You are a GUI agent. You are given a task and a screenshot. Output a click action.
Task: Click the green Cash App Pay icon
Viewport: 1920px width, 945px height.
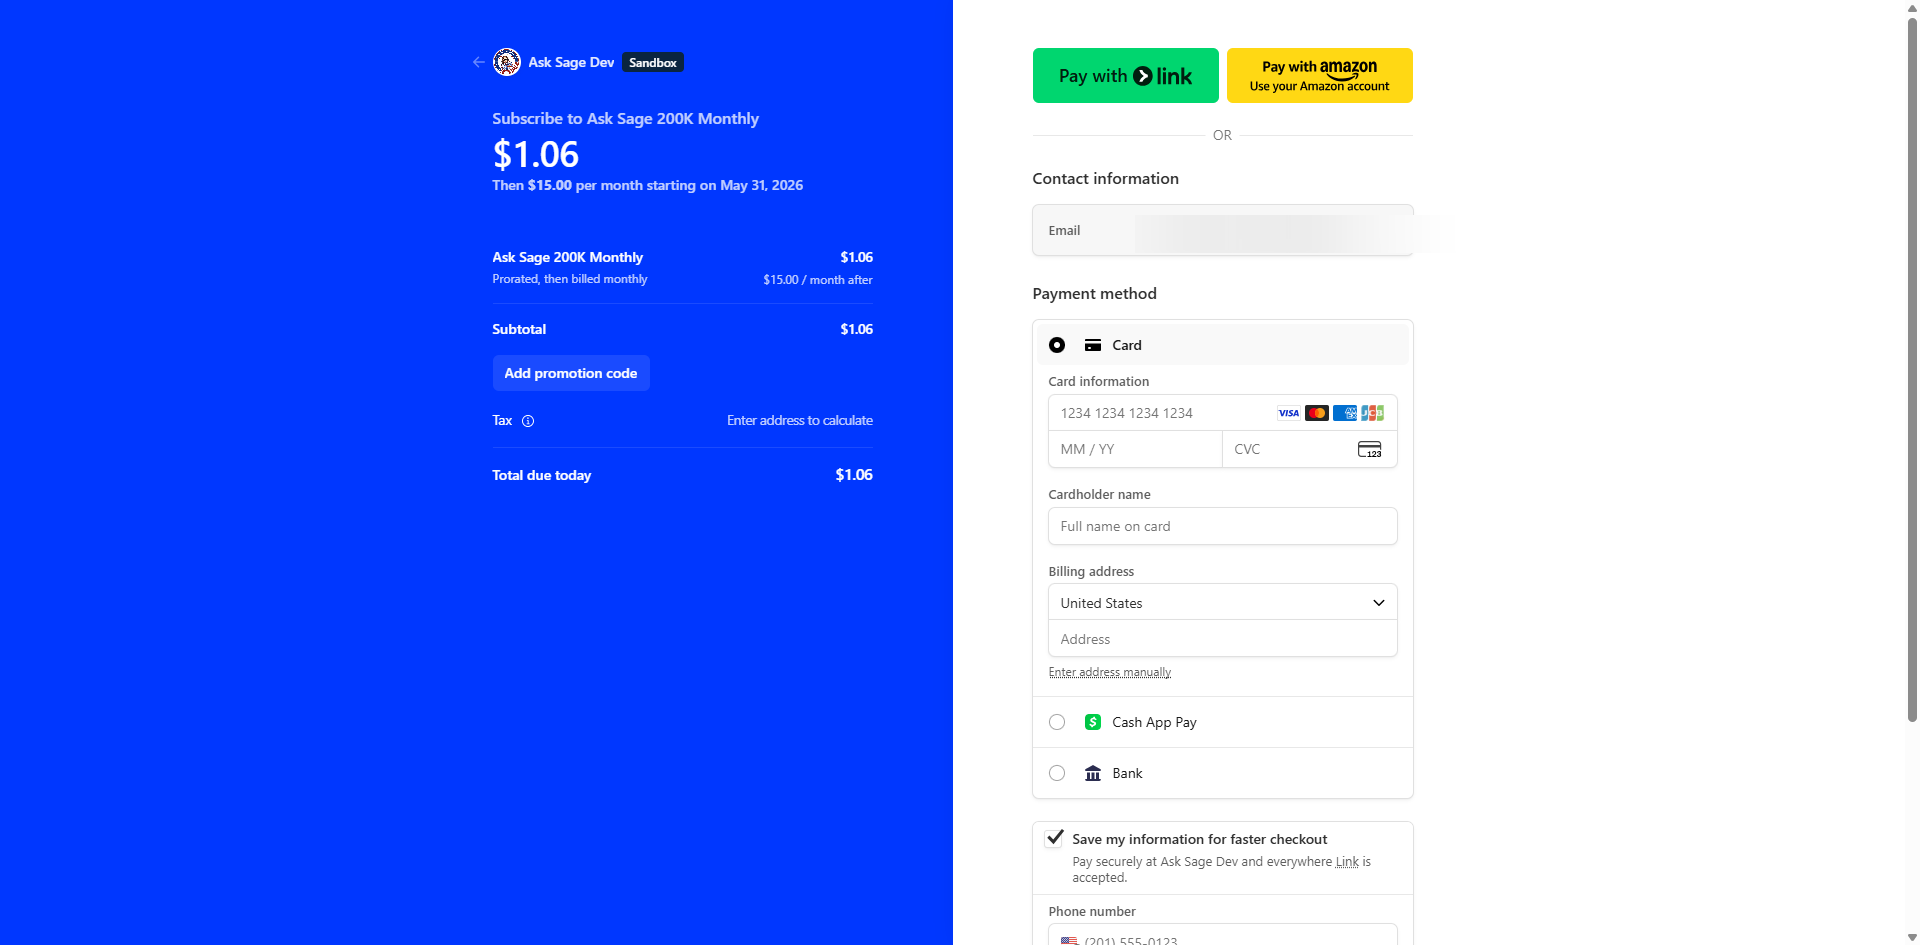pyautogui.click(x=1093, y=722)
